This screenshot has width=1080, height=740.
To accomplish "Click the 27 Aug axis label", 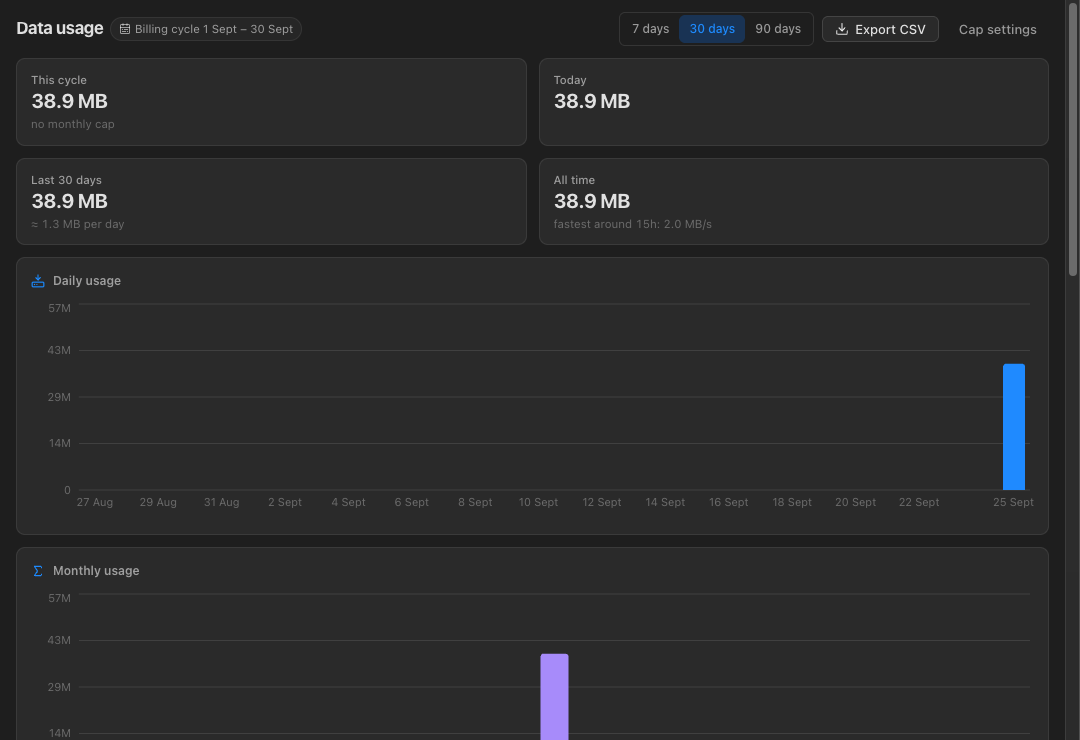I will (x=94, y=502).
